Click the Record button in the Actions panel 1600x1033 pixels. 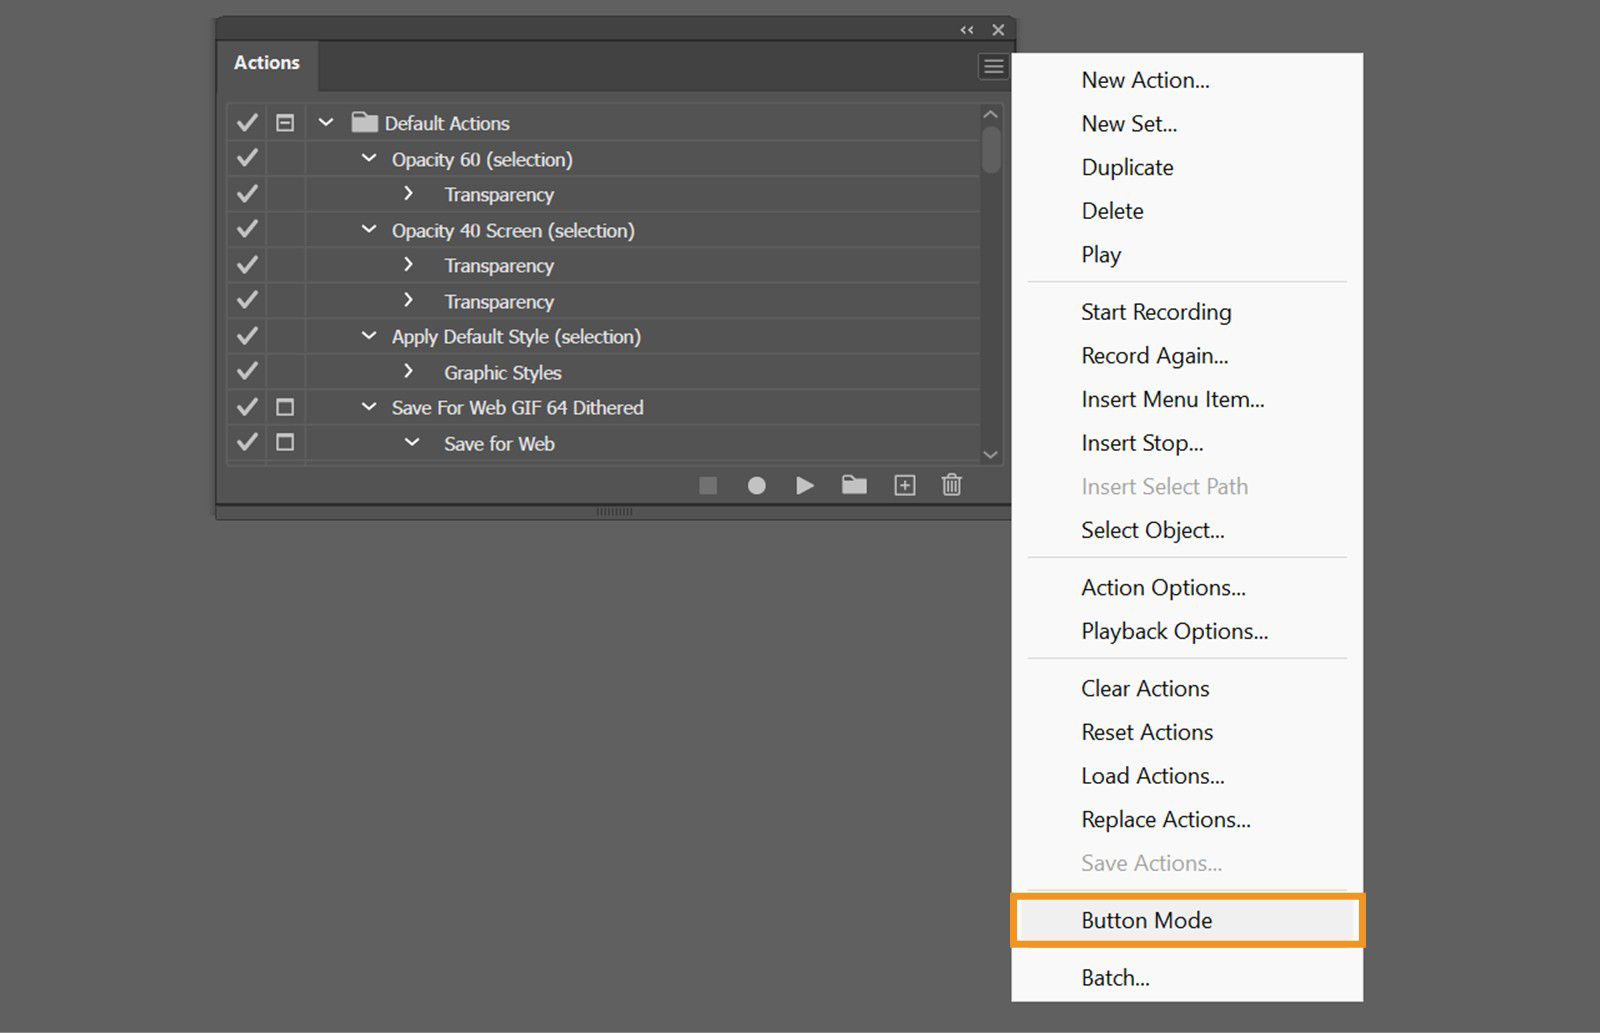coord(757,485)
